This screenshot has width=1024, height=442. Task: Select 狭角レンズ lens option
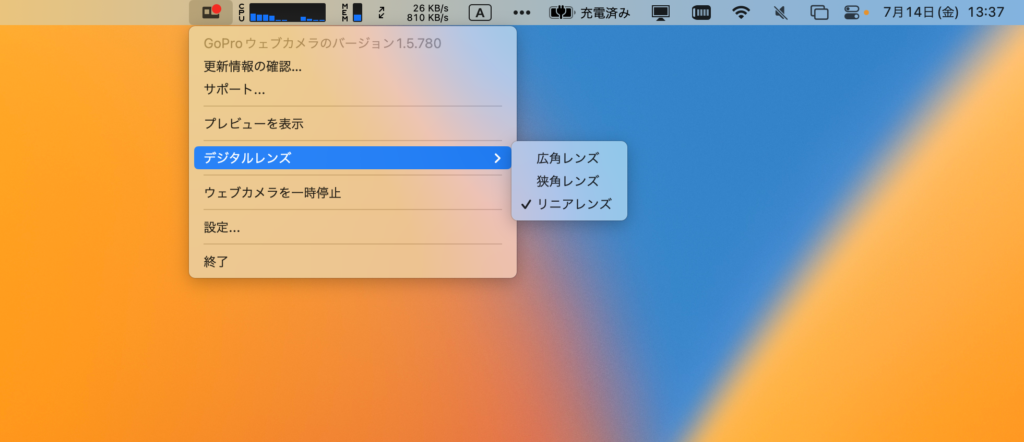568,181
